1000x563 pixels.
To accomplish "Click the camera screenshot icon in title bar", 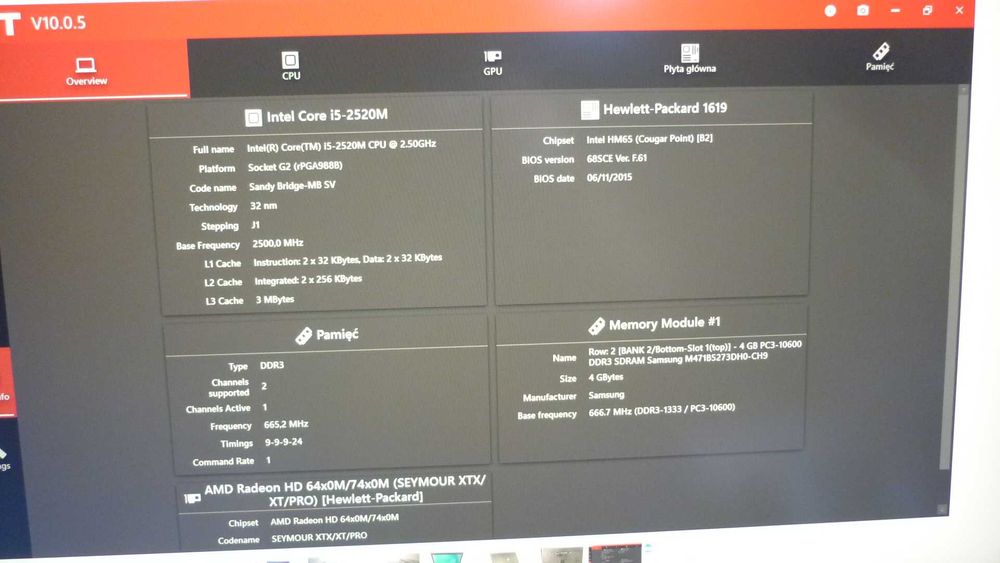I will (863, 10).
